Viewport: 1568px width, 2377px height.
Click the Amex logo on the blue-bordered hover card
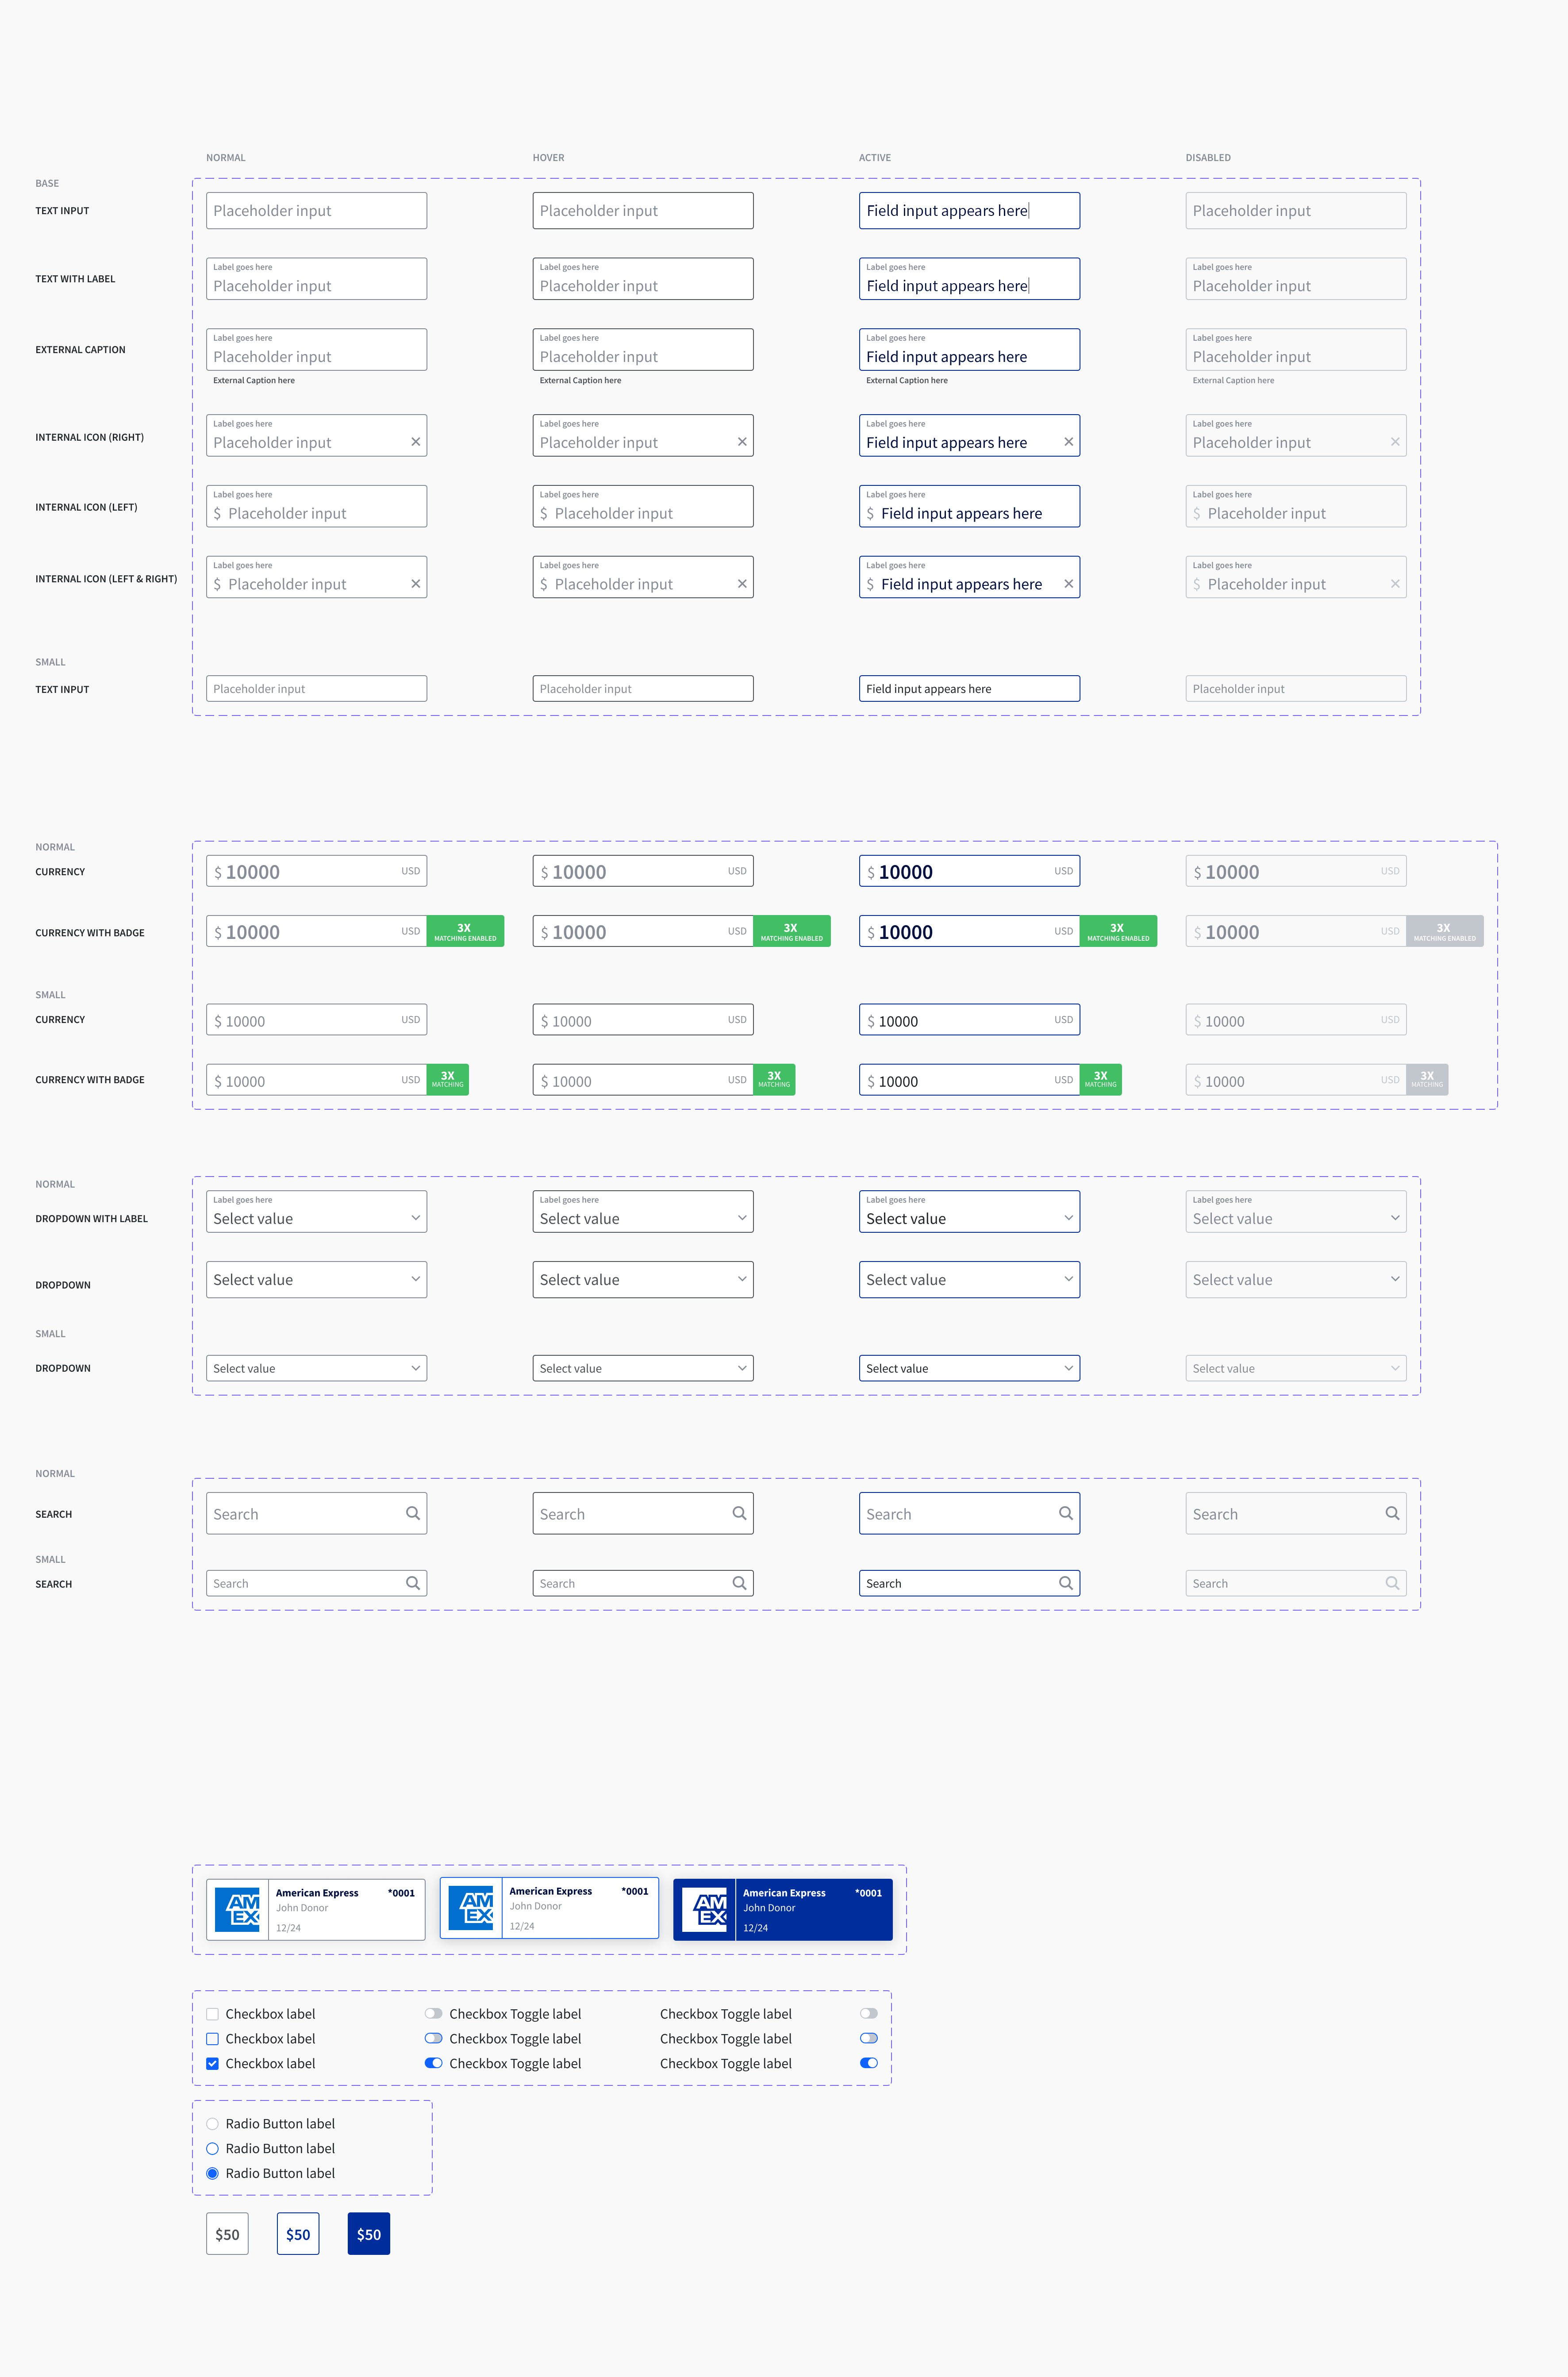click(x=471, y=1908)
